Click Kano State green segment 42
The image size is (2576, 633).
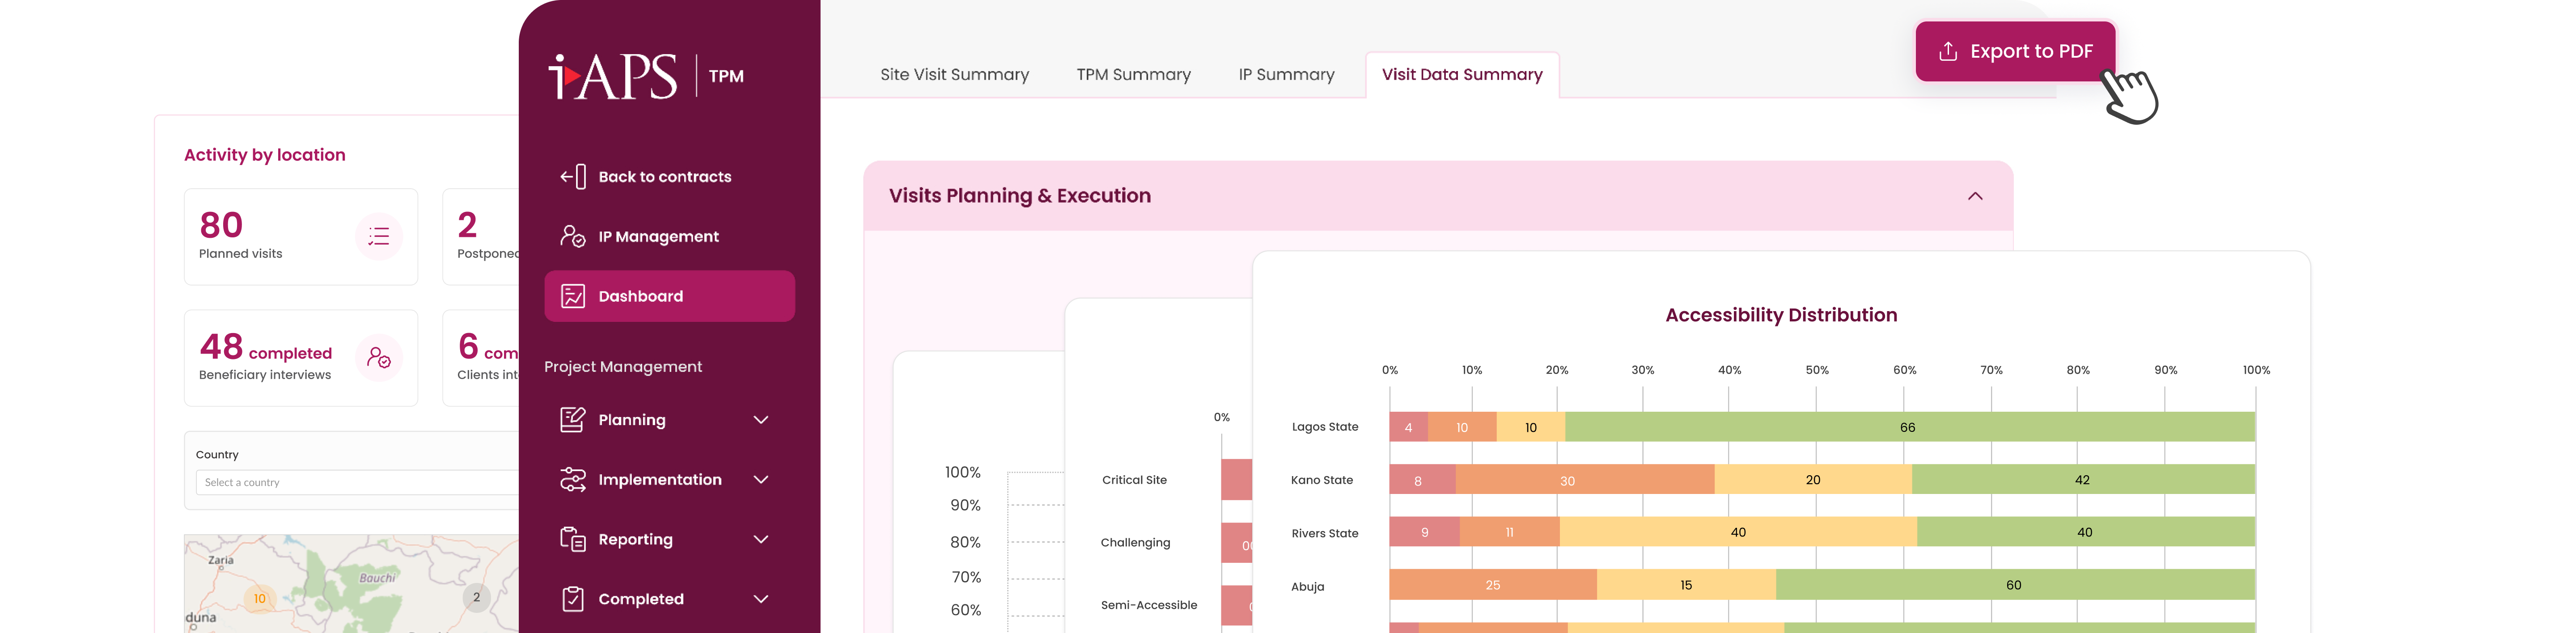(x=2083, y=480)
